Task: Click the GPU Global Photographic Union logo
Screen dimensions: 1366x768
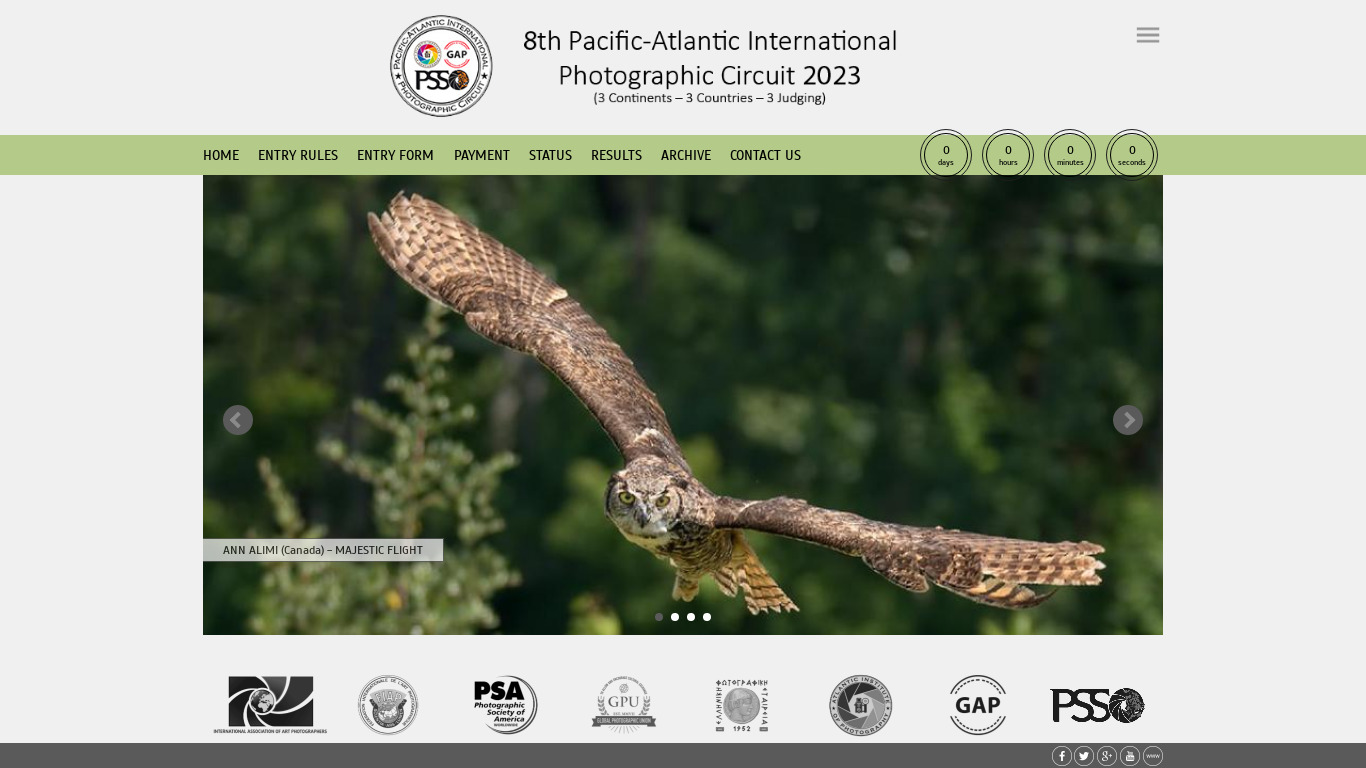Action: click(623, 705)
